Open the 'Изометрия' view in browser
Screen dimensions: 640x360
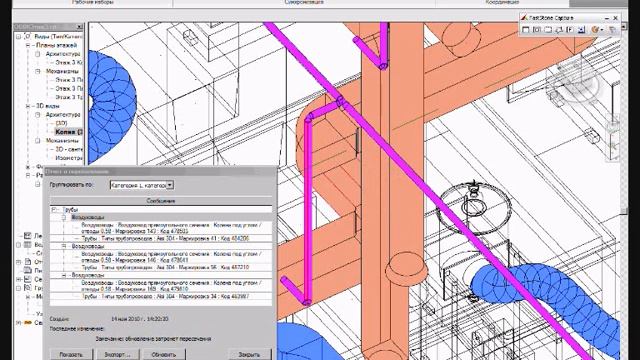pyautogui.click(x=69, y=158)
